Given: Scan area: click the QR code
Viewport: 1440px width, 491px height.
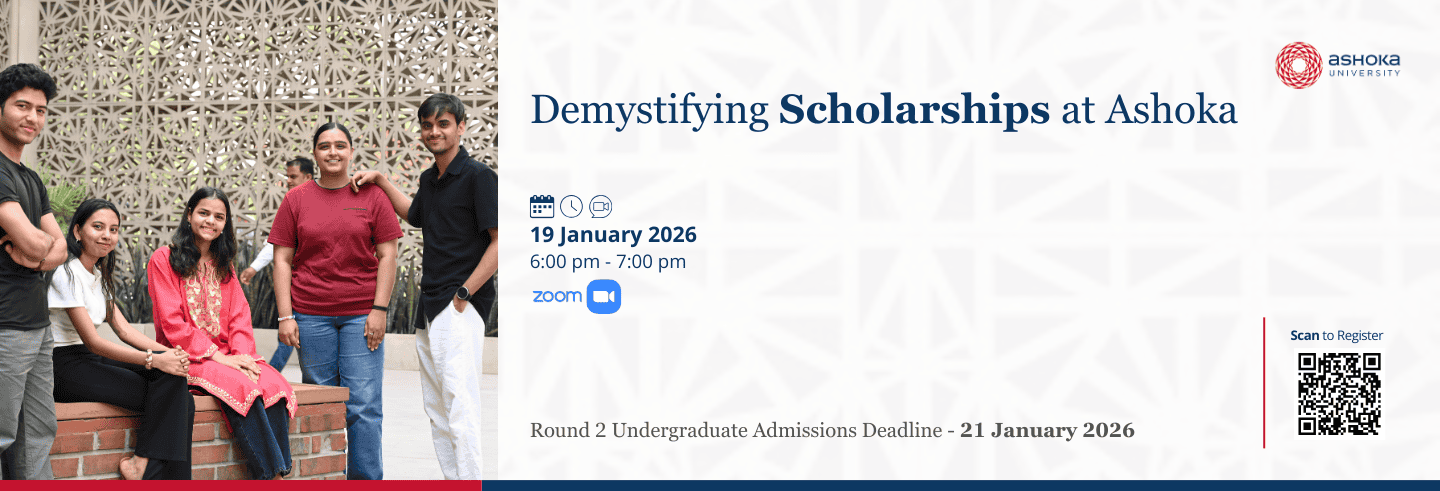Looking at the screenshot, I should (x=1338, y=394).
